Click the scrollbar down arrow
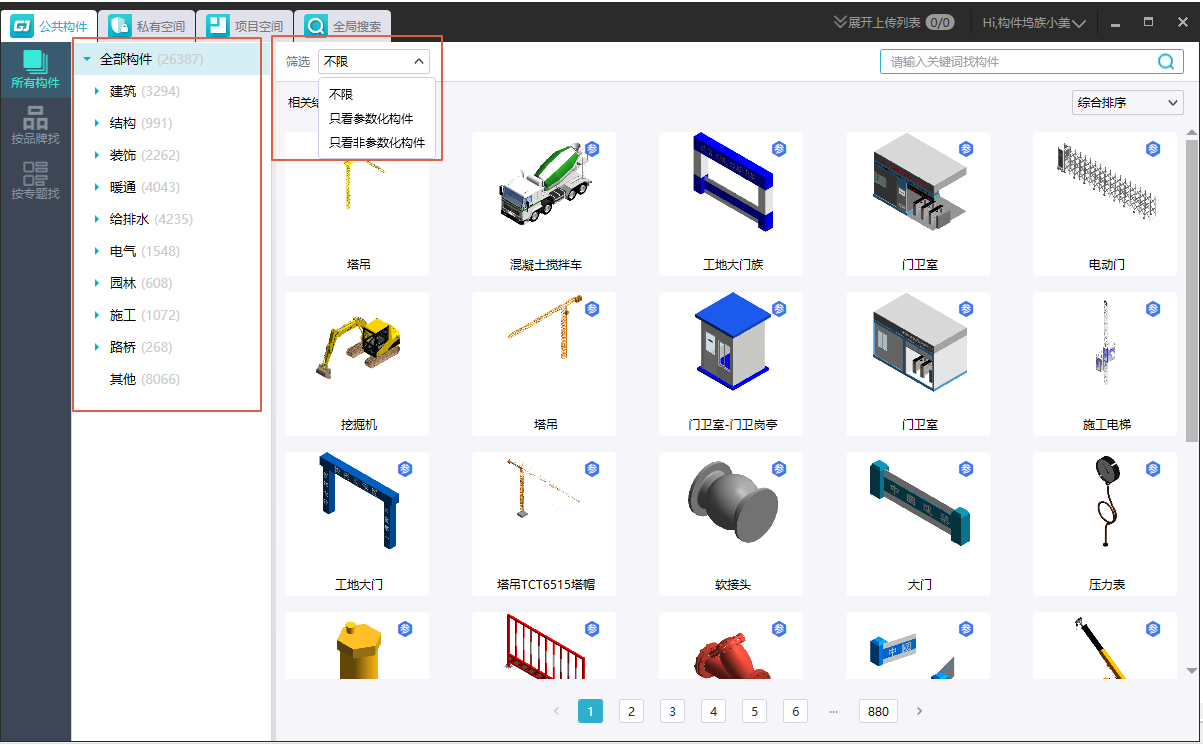Viewport: 1203px width, 745px height. tap(1191, 671)
